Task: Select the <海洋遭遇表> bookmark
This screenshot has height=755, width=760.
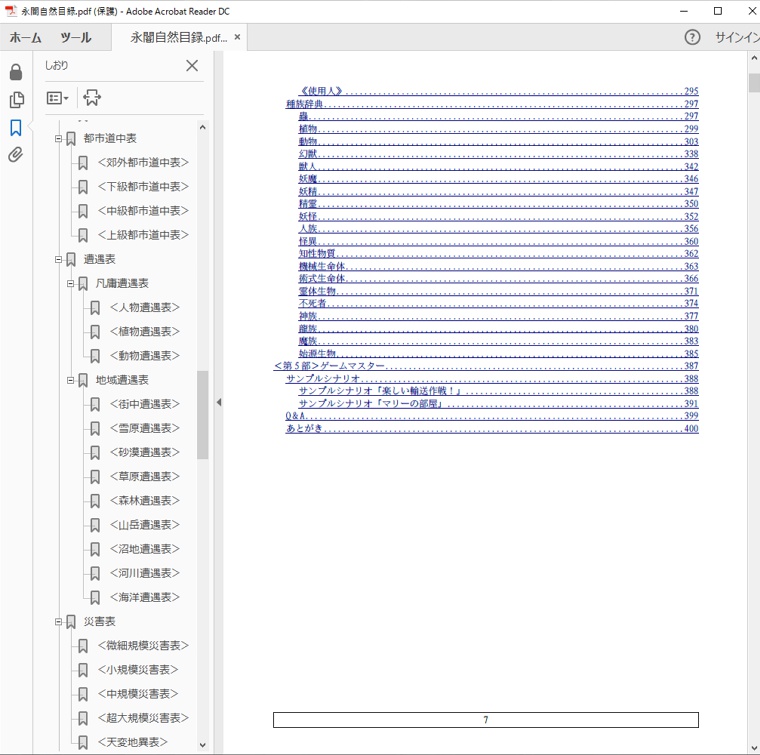Action: pos(144,598)
